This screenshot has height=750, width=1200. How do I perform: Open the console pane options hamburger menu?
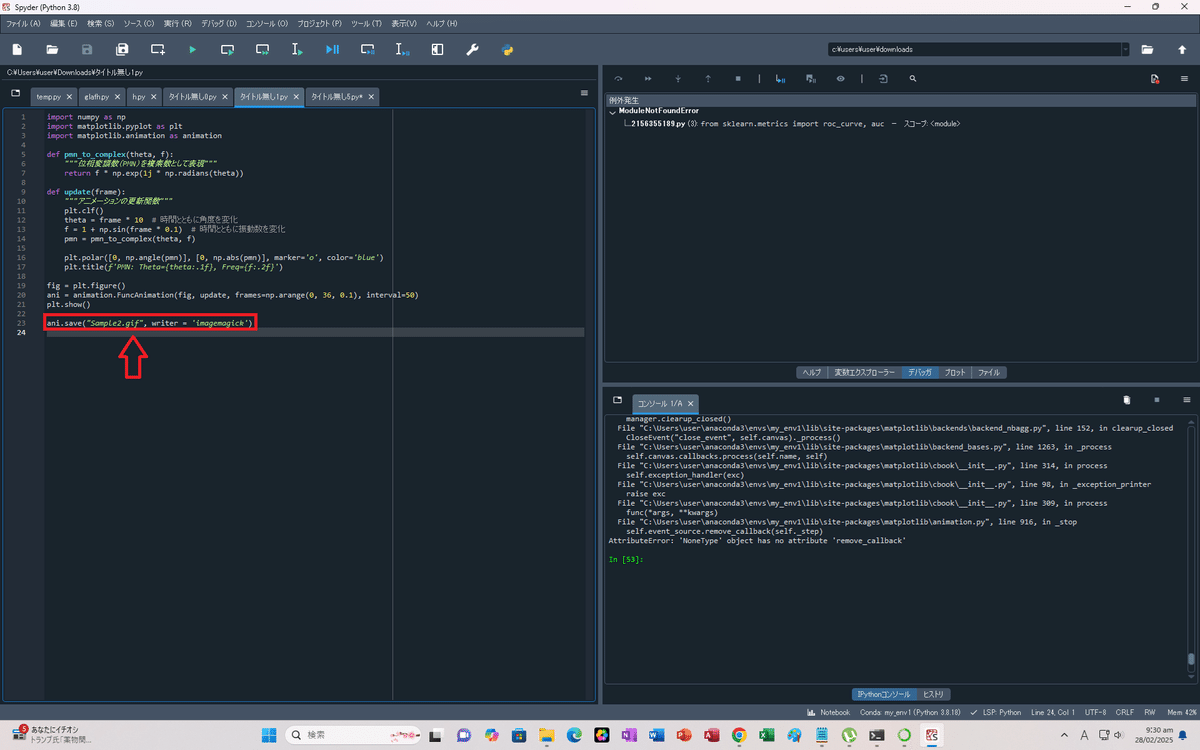(1187, 399)
